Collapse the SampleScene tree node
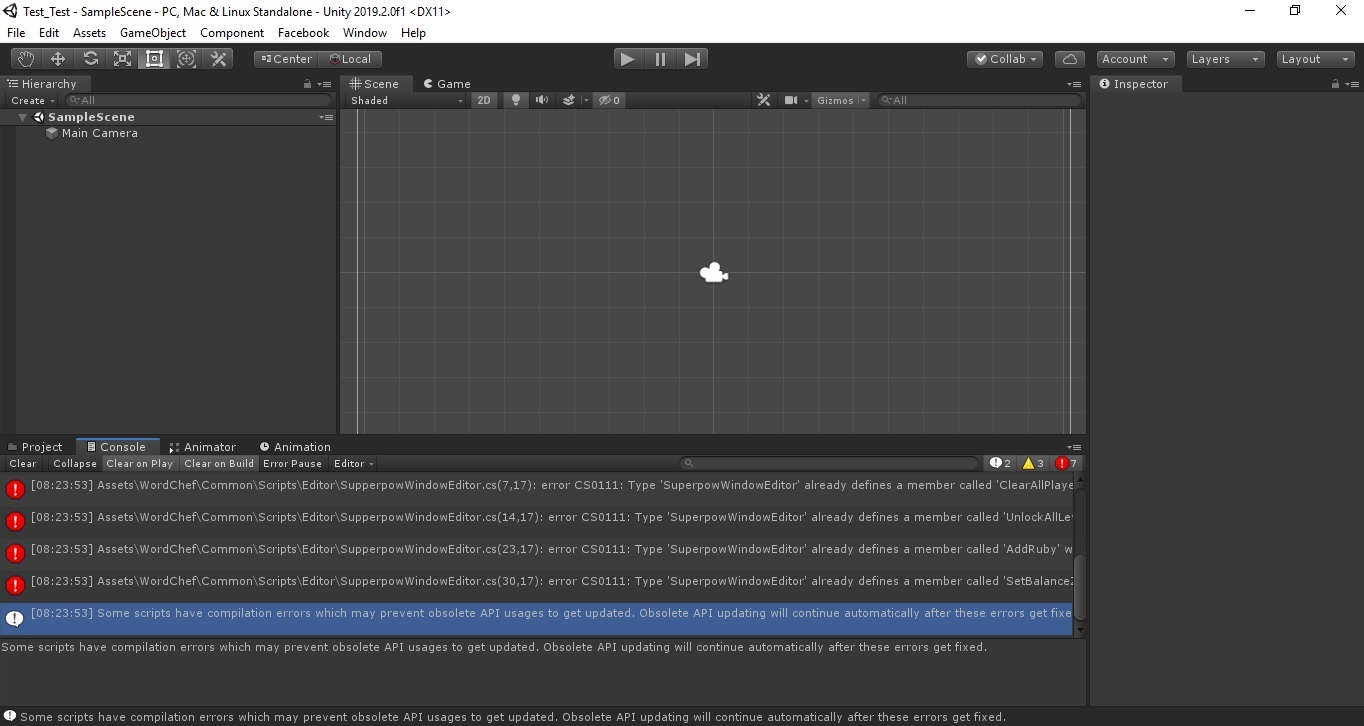Image resolution: width=1364 pixels, height=726 pixels. 22,117
